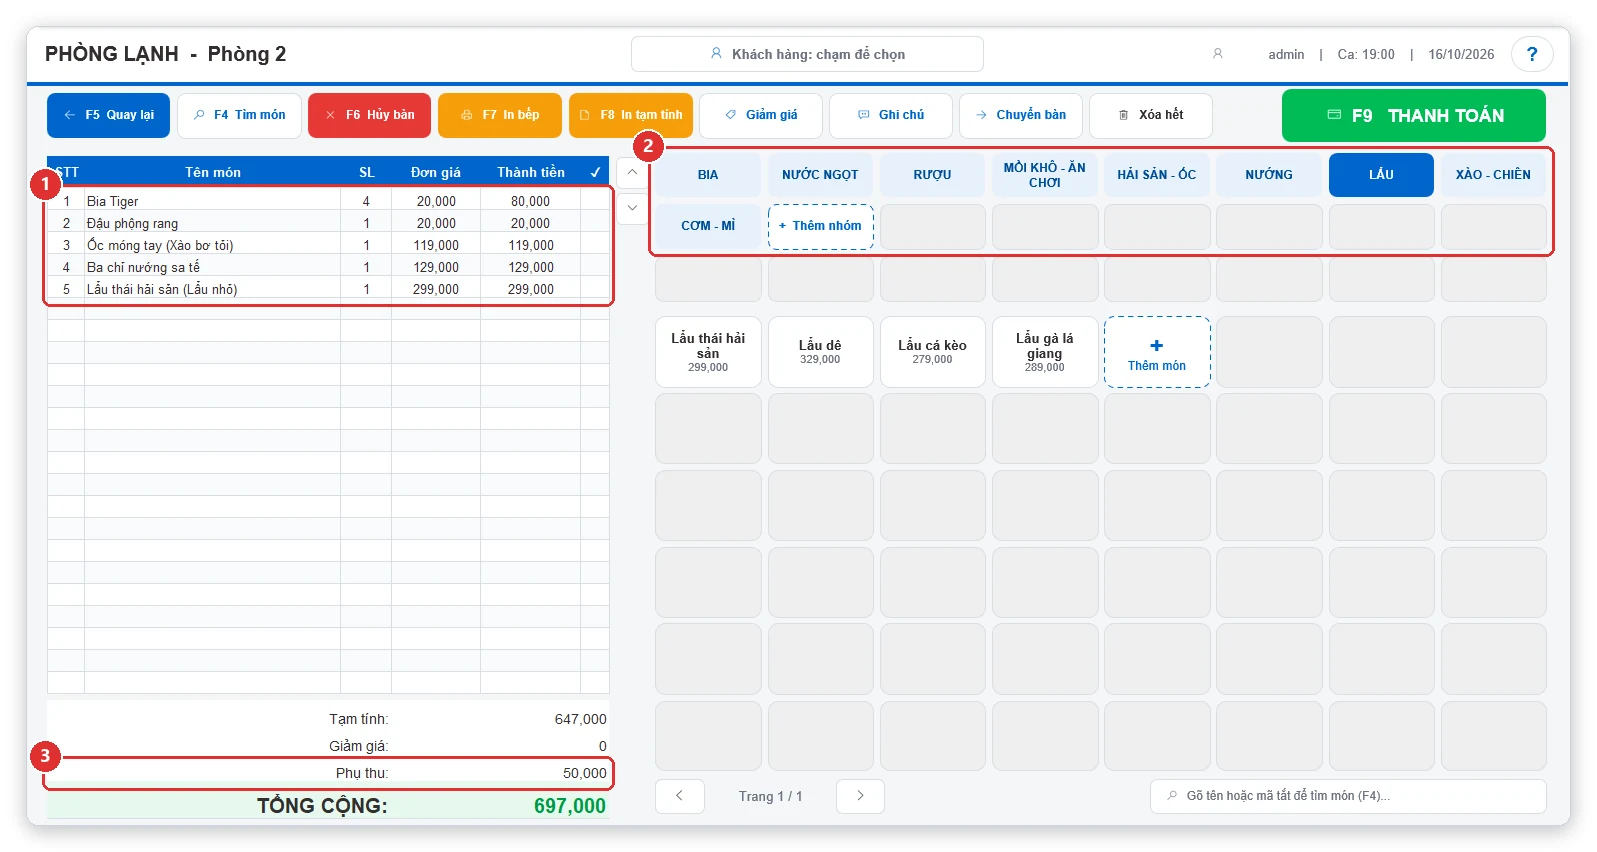Viewport: 1597px width, 852px height.
Task: Print bill with F8 In tạm tính
Action: click(630, 115)
